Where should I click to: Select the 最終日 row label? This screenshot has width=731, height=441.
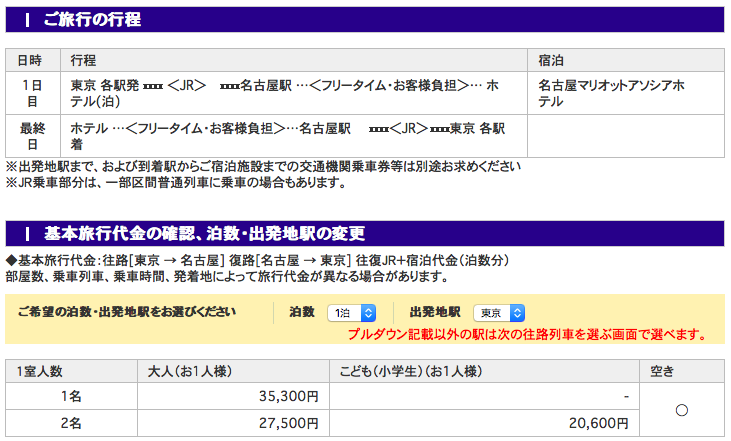coord(33,136)
